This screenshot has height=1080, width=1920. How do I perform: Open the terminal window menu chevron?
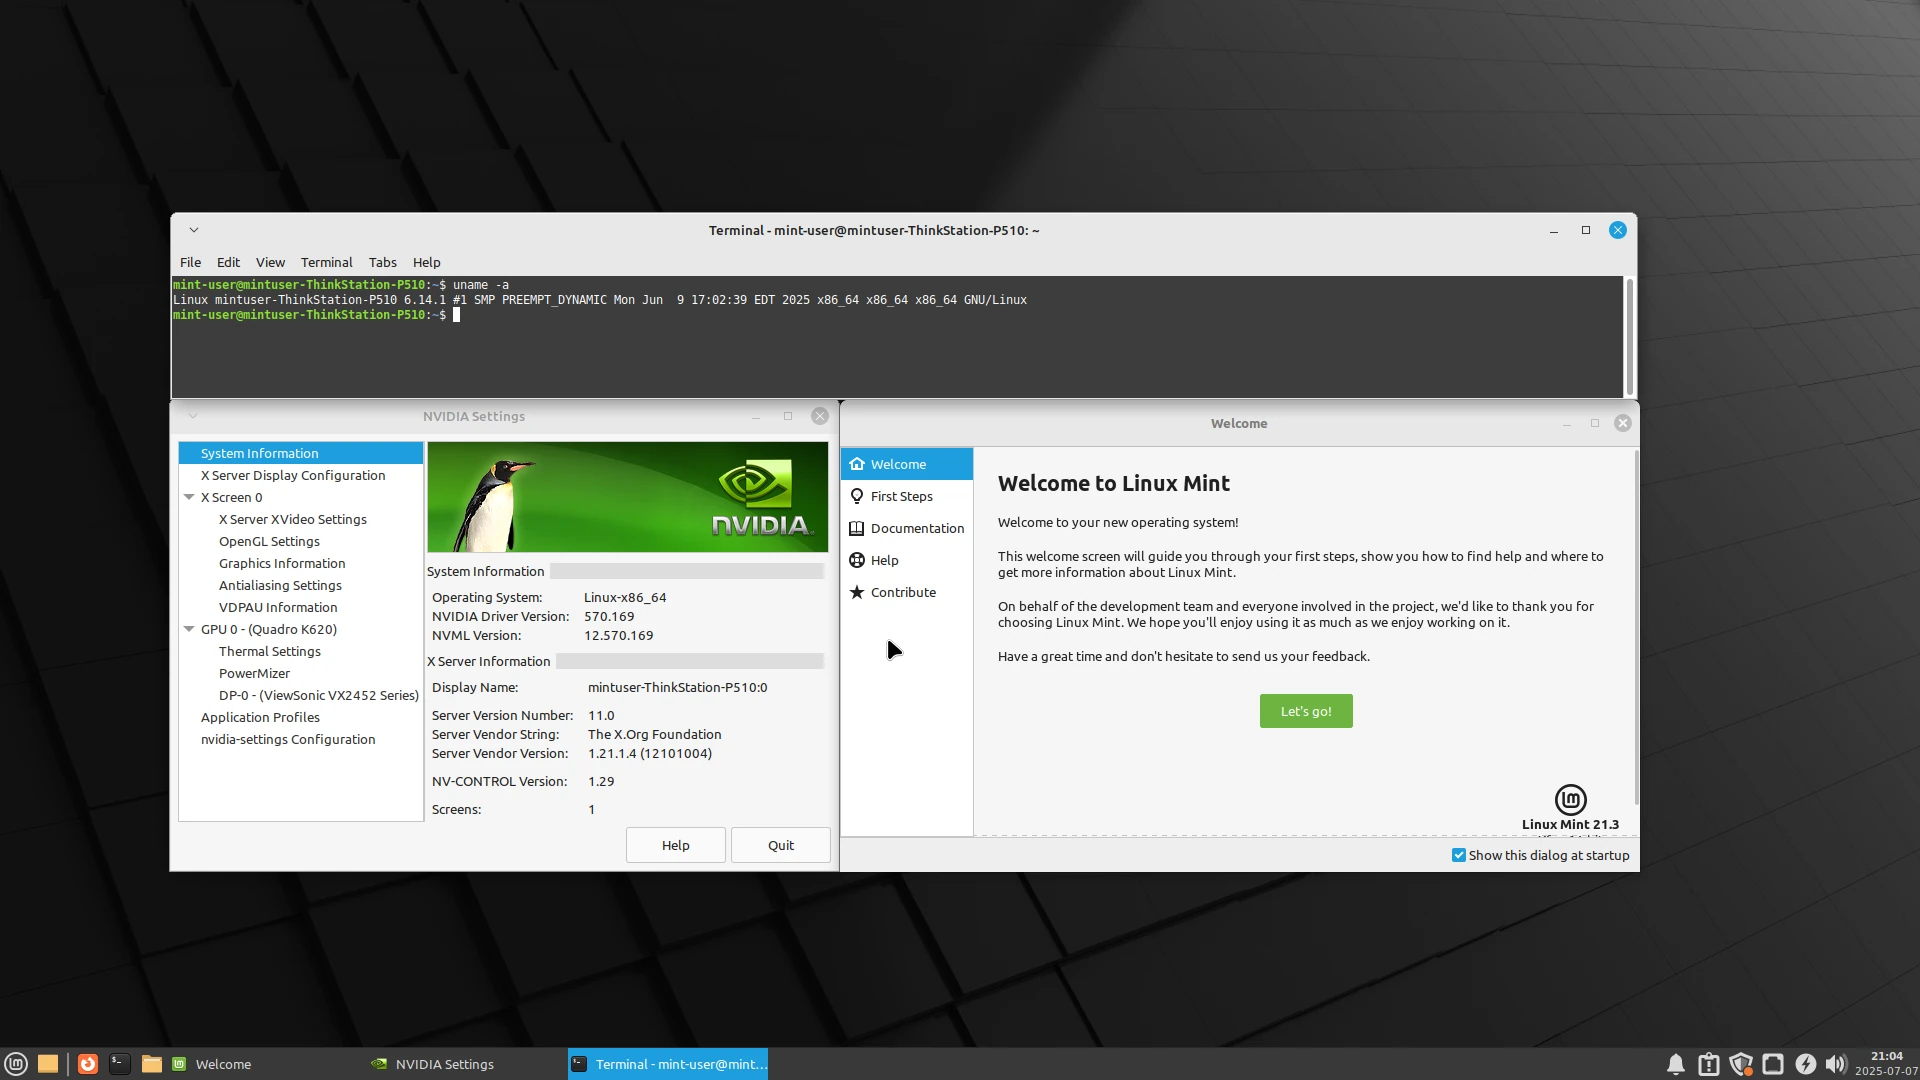[194, 230]
